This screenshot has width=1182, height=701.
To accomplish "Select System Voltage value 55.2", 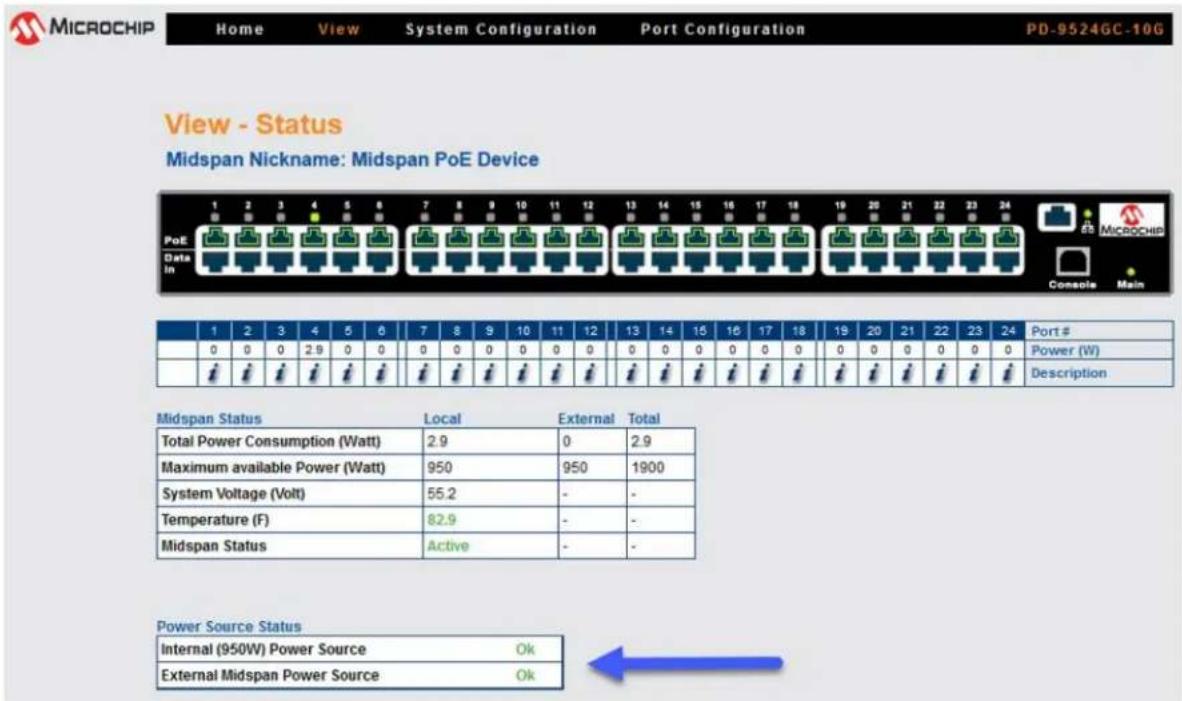I will coord(442,494).
